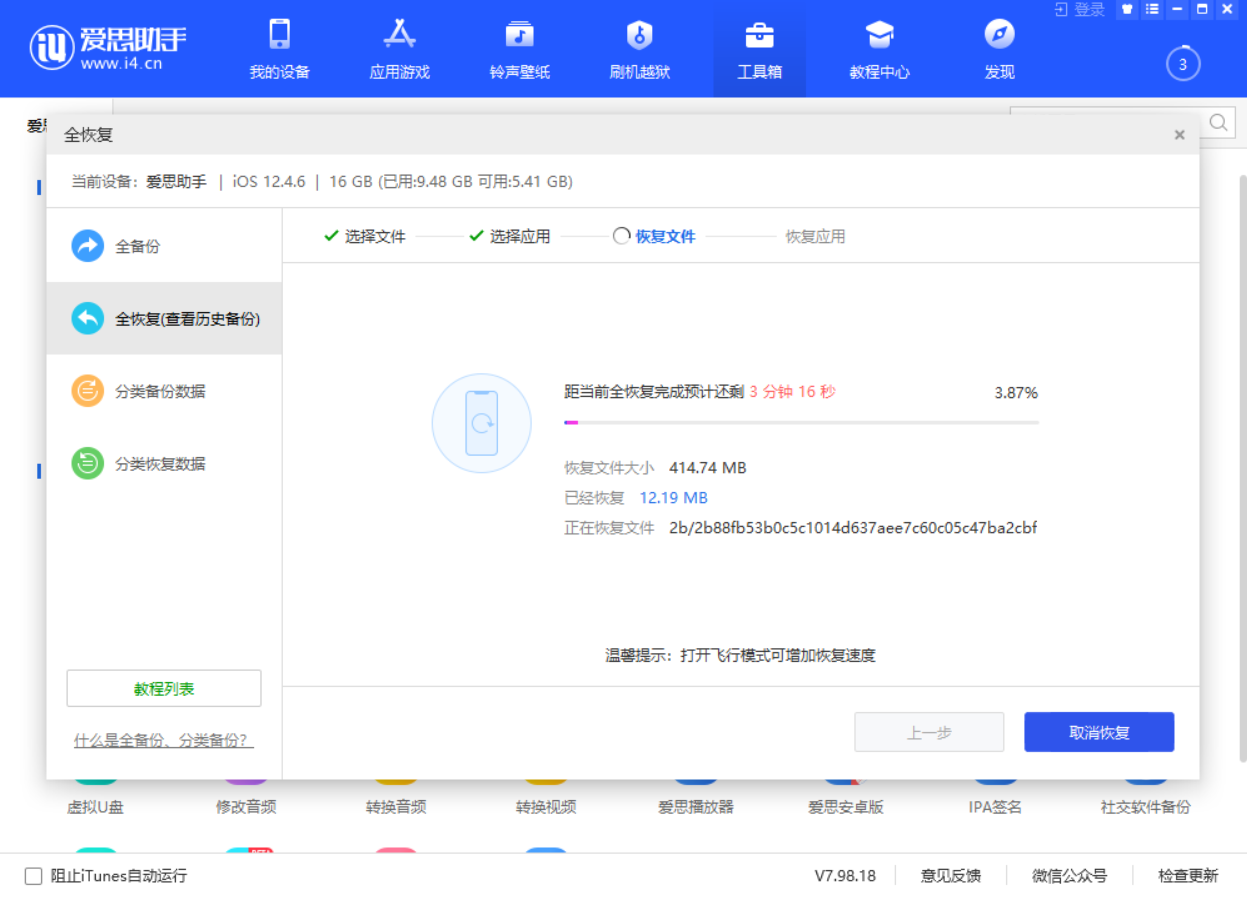Open the 社交软件备份 tool
1249x897 pixels.
pyautogui.click(x=1143, y=806)
